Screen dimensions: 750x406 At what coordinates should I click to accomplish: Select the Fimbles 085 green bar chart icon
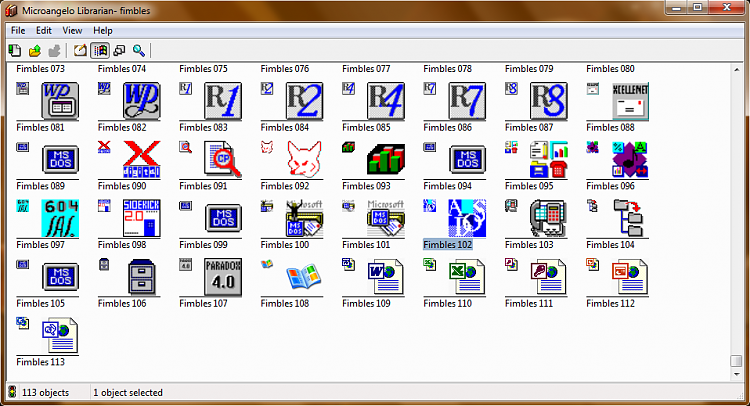tap(386, 159)
